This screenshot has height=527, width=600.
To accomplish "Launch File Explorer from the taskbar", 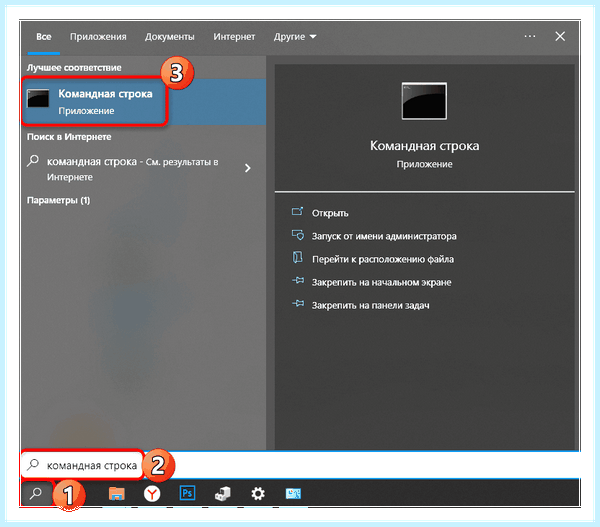I will tap(117, 494).
